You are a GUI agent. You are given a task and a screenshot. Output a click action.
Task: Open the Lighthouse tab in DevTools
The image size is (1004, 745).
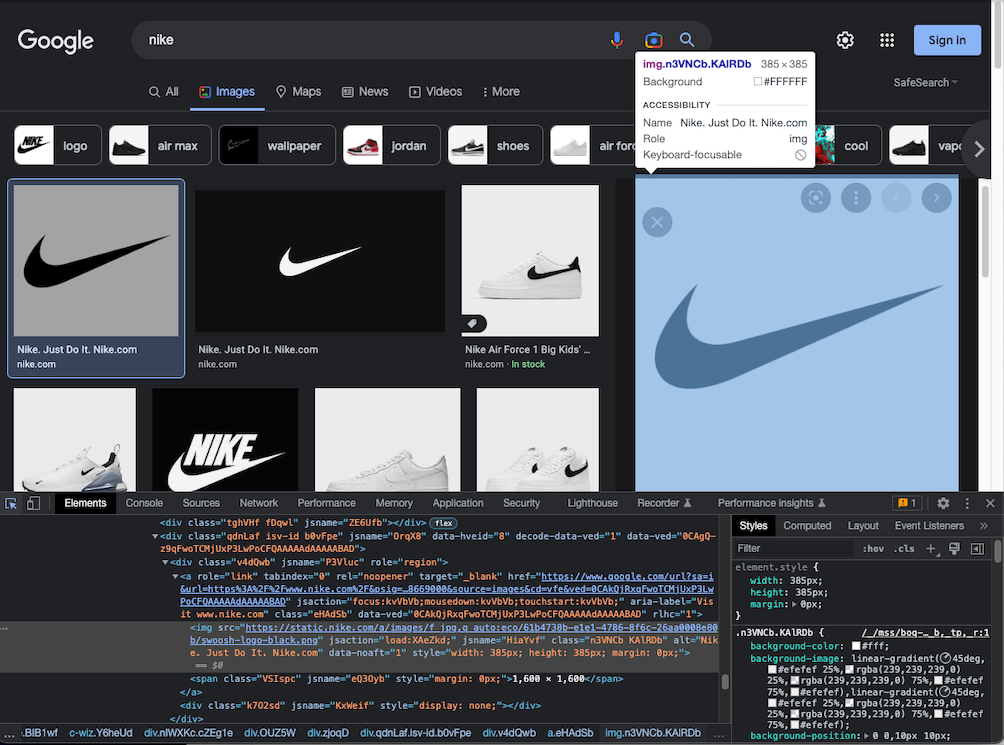592,503
